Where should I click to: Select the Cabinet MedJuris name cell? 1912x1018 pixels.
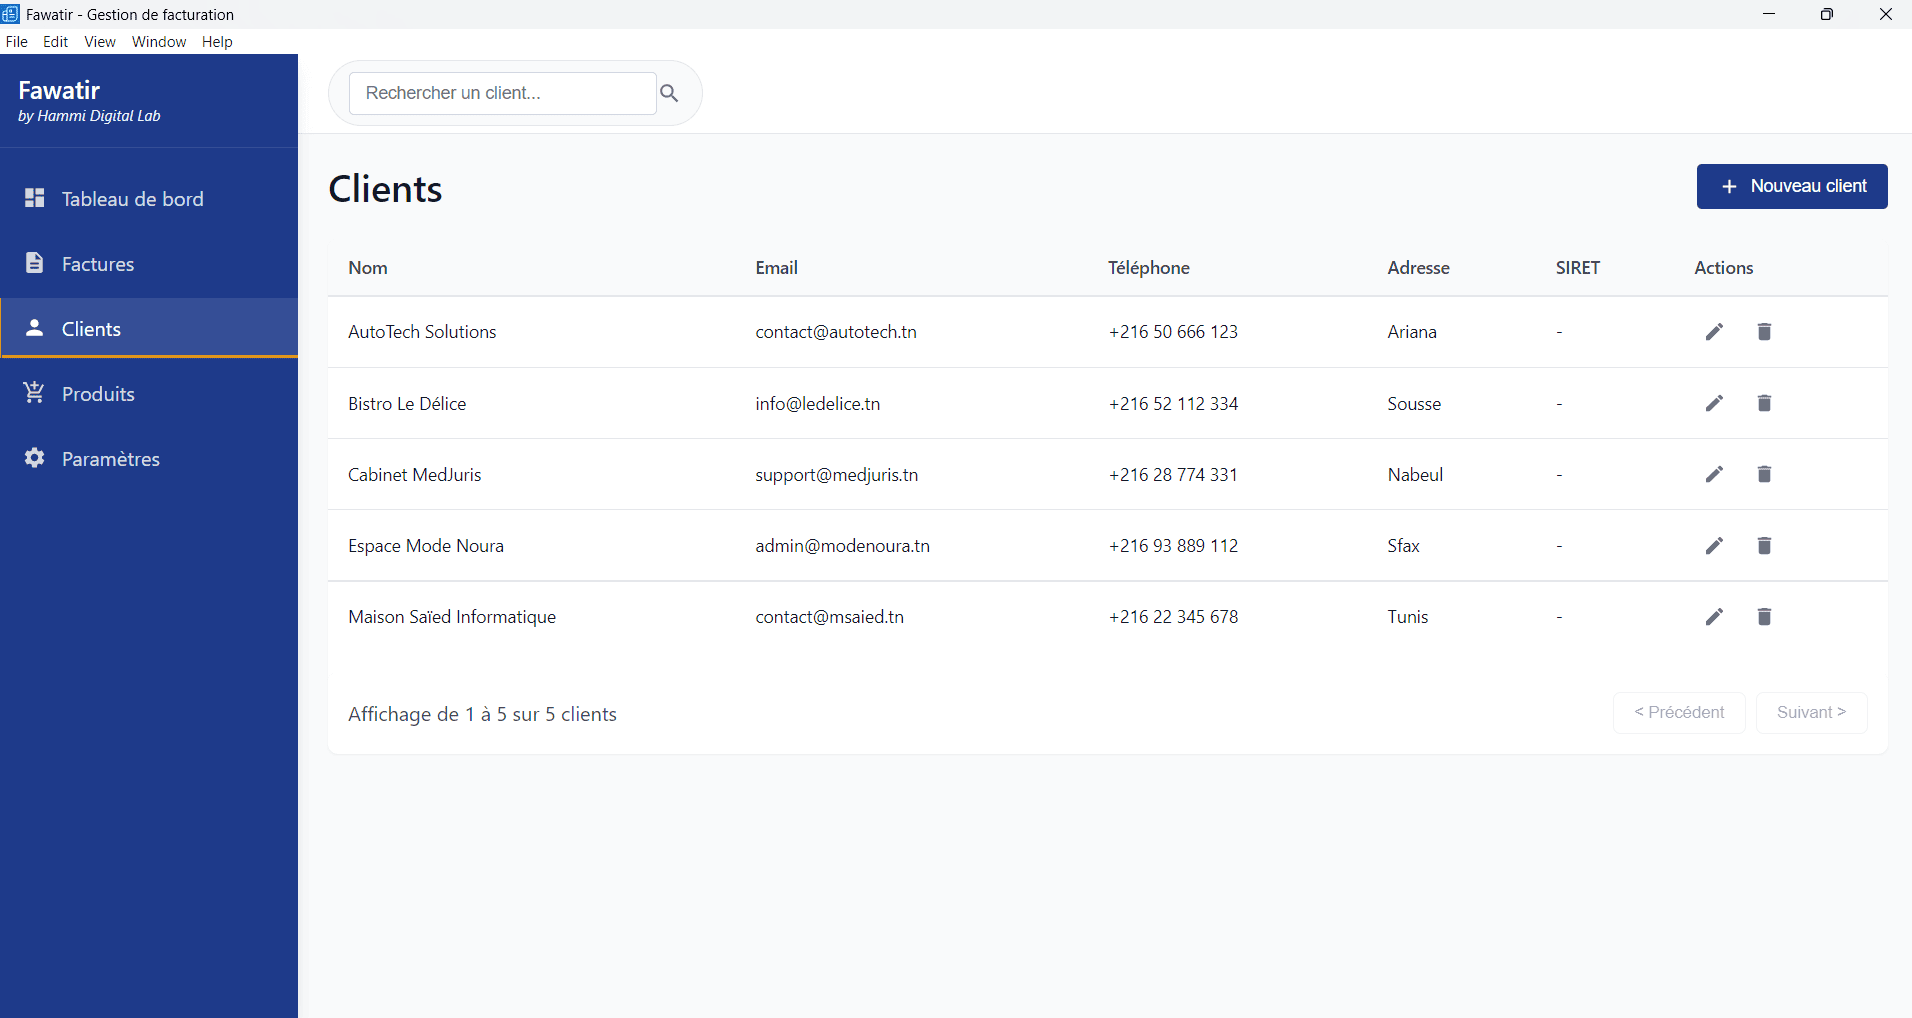(415, 475)
